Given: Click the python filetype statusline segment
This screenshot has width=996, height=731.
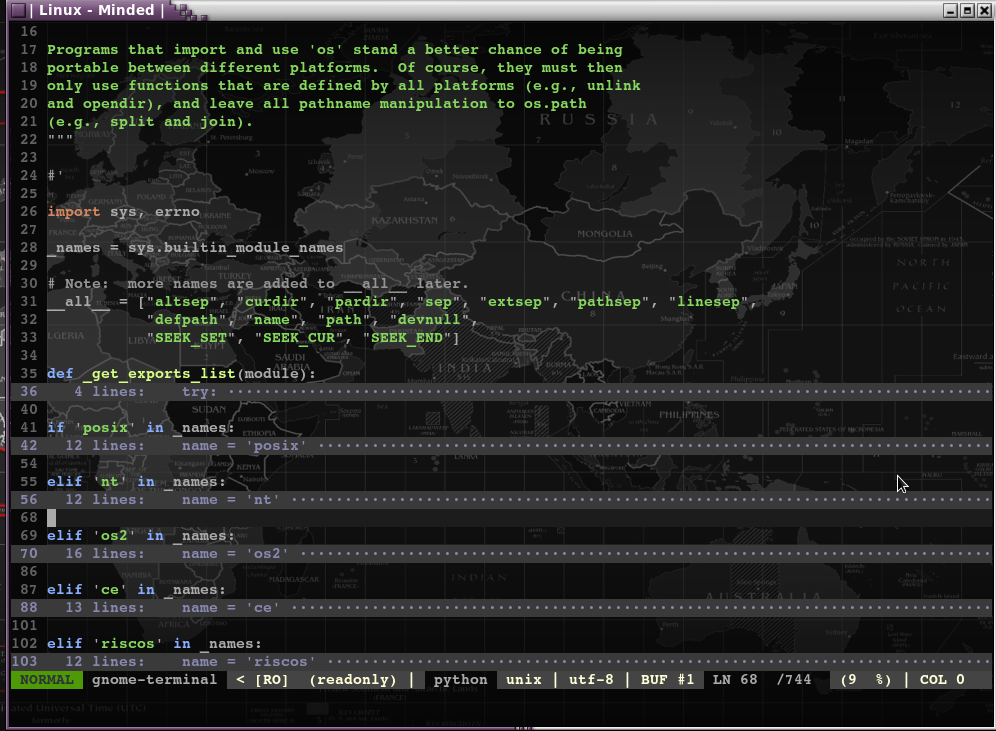Looking at the screenshot, I should click(x=461, y=680).
